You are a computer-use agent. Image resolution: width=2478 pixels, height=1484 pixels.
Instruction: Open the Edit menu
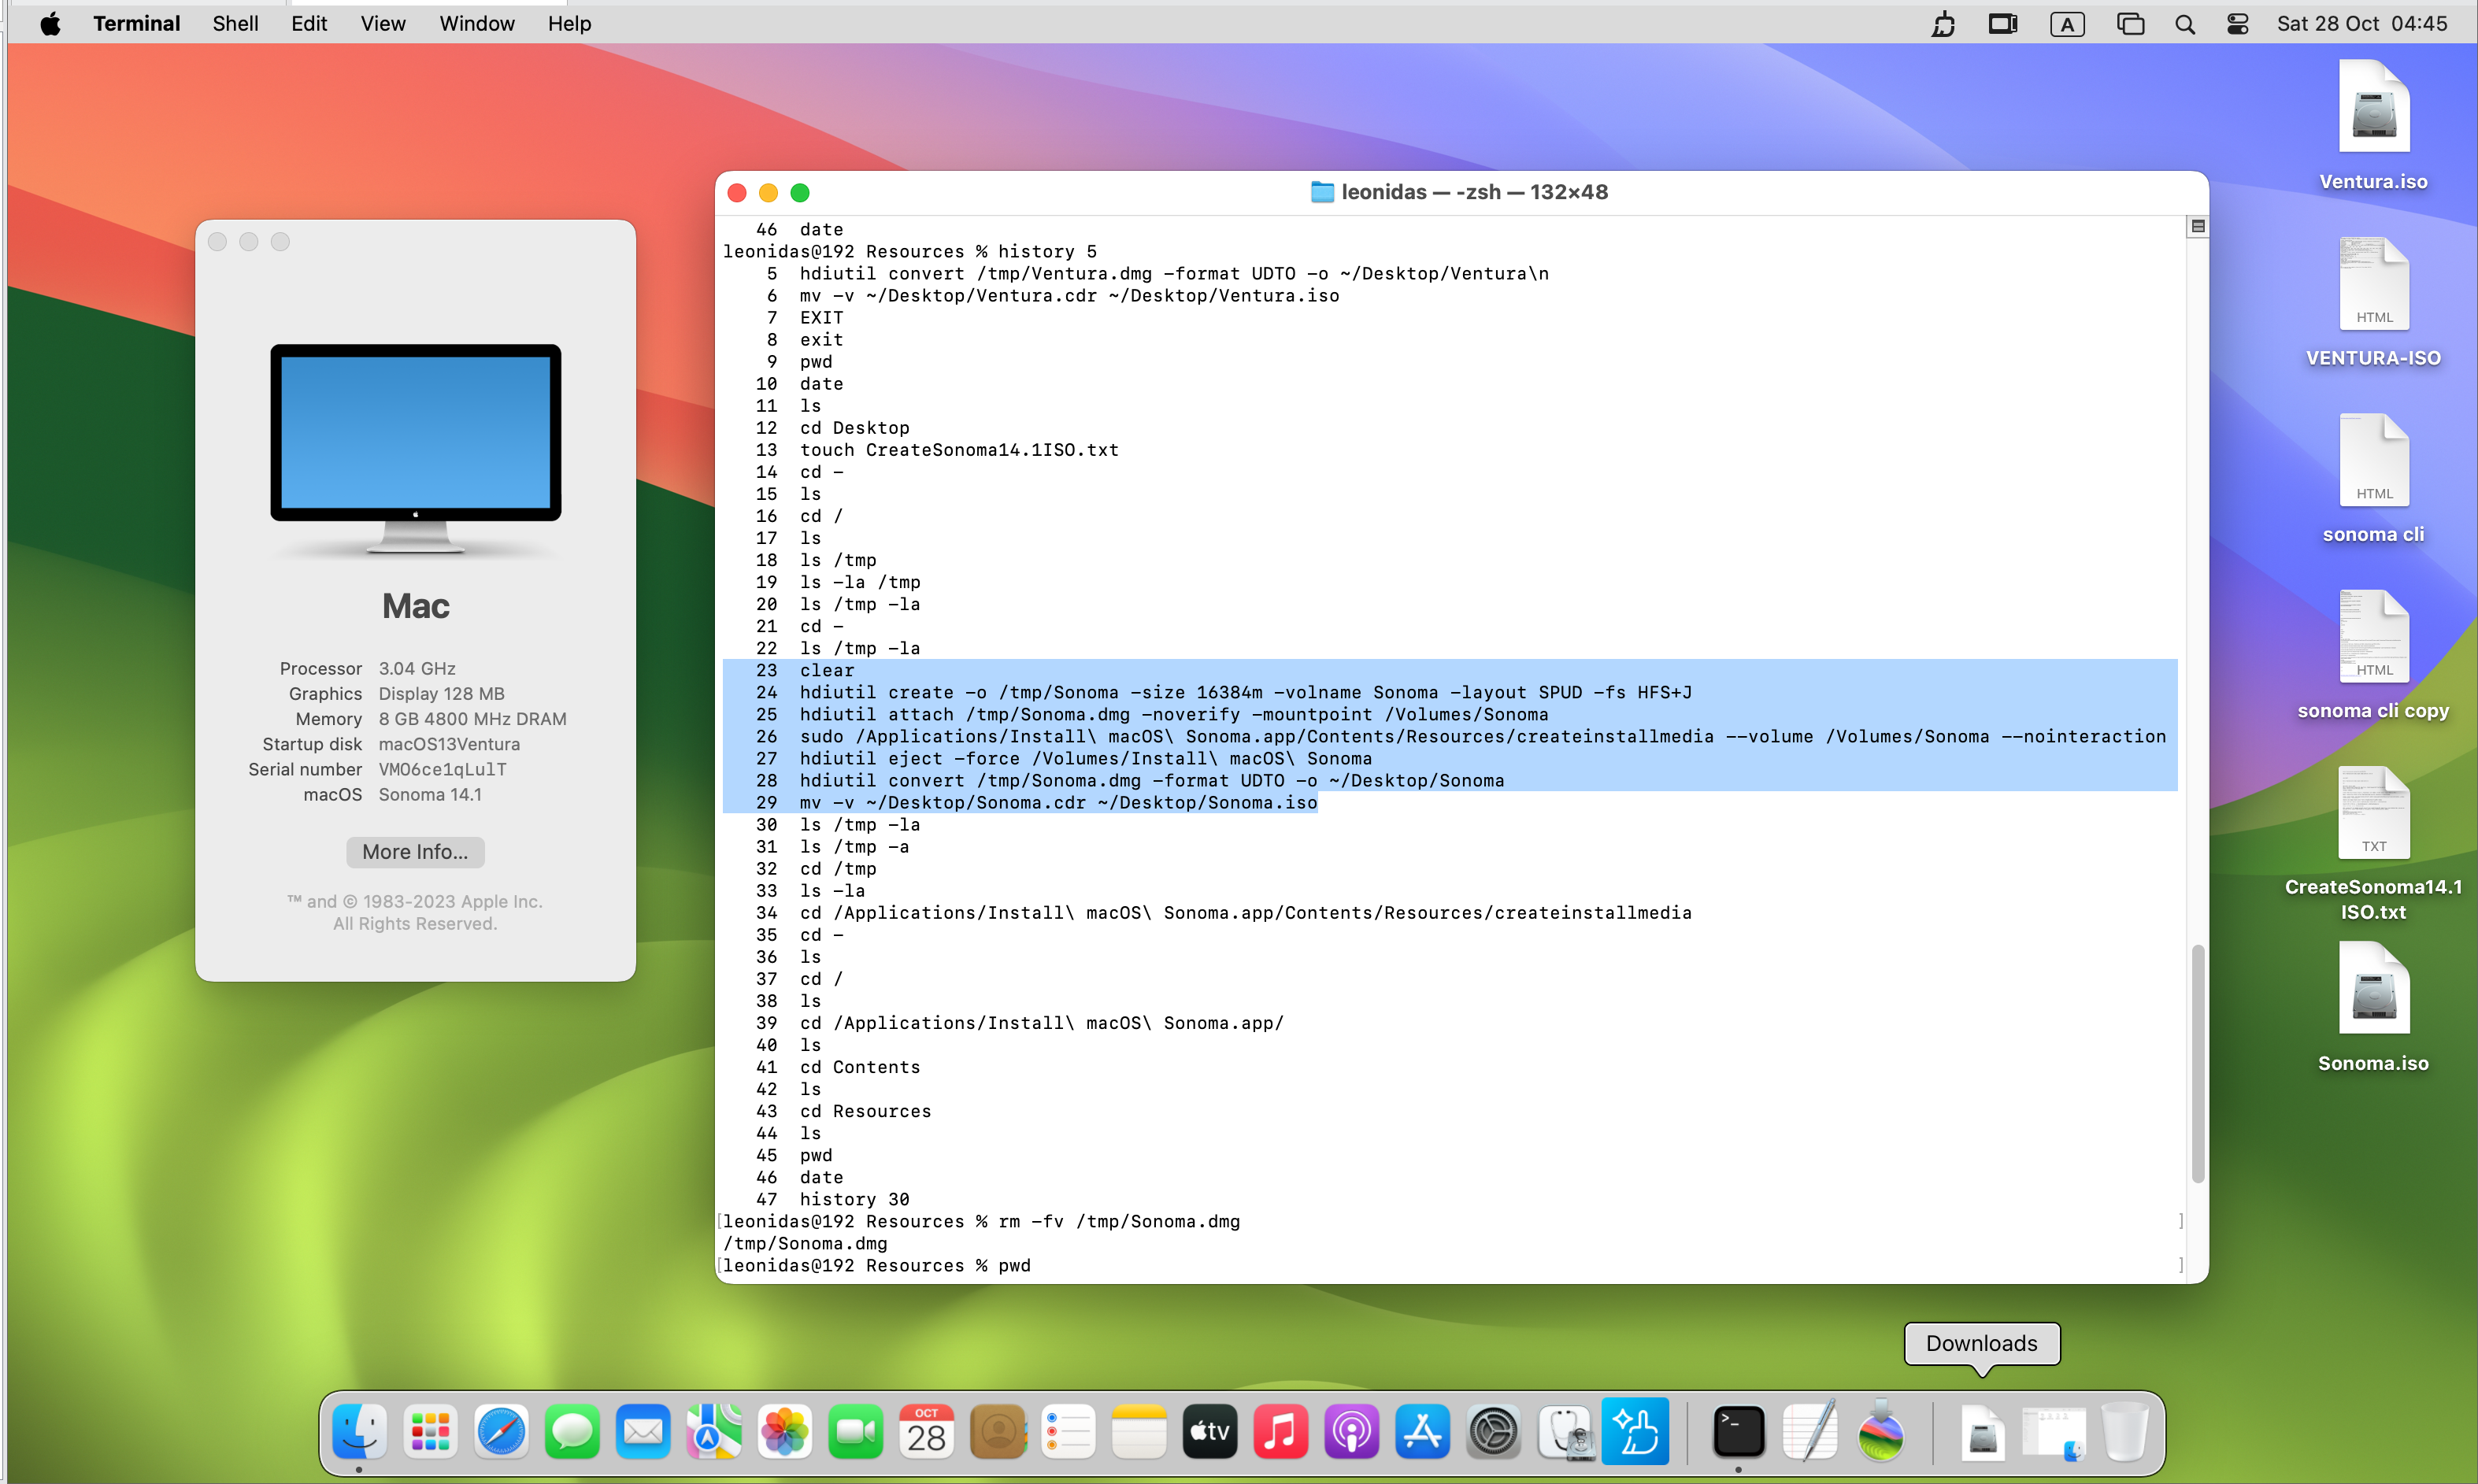point(309,23)
